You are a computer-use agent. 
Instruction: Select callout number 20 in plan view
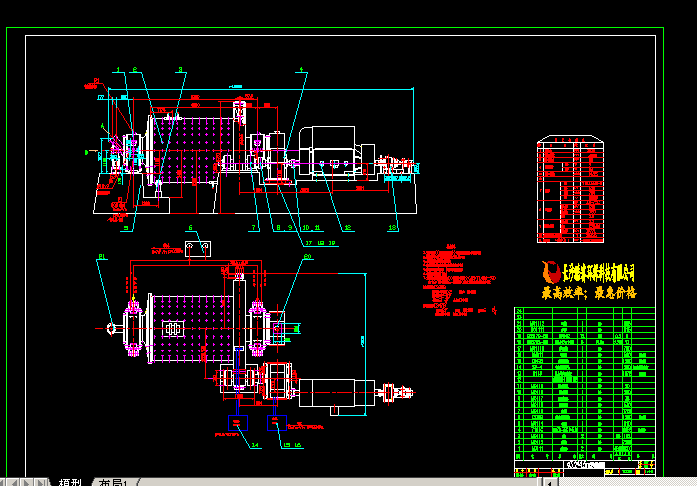(308, 257)
